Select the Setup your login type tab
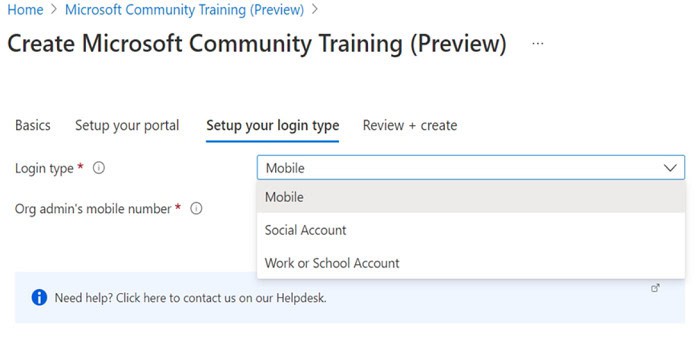 [272, 126]
